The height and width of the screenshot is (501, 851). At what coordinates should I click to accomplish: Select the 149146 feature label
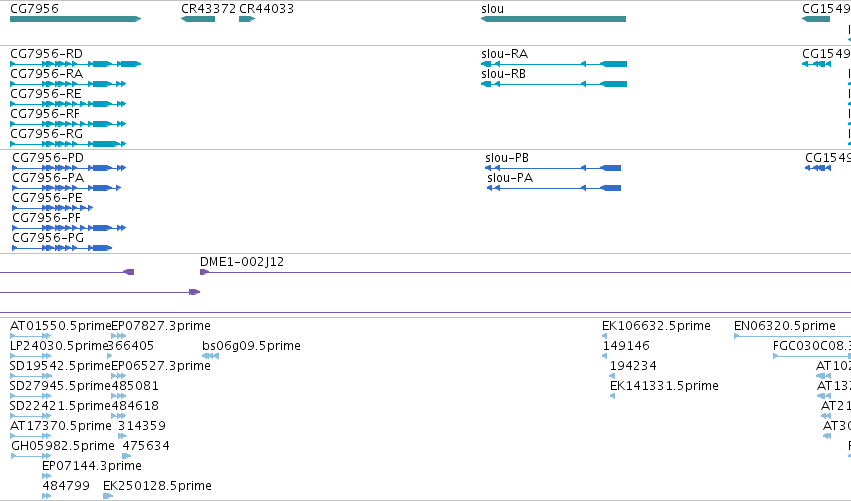[626, 346]
